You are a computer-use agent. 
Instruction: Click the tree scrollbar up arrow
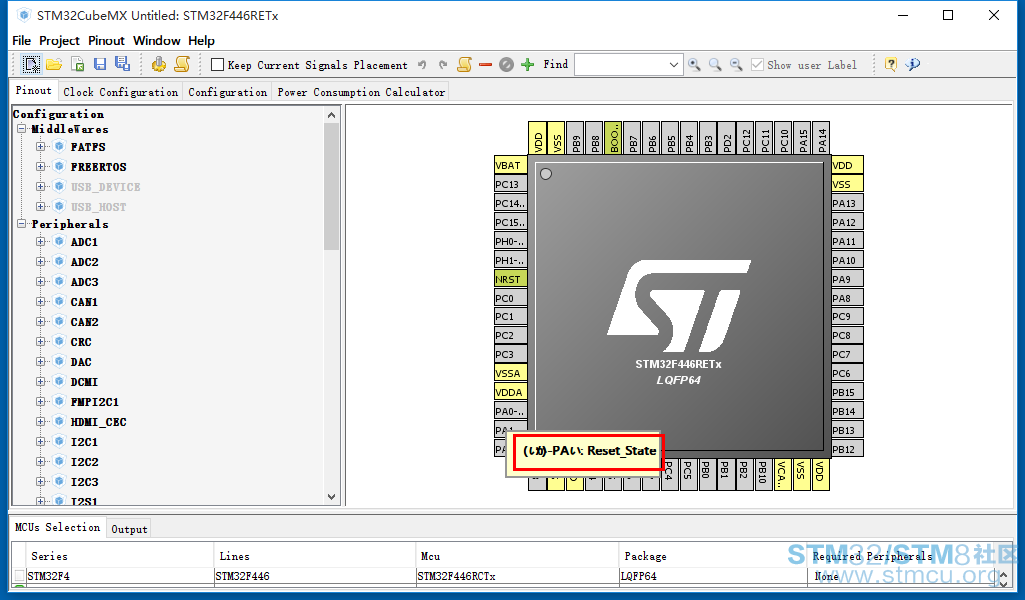331,115
